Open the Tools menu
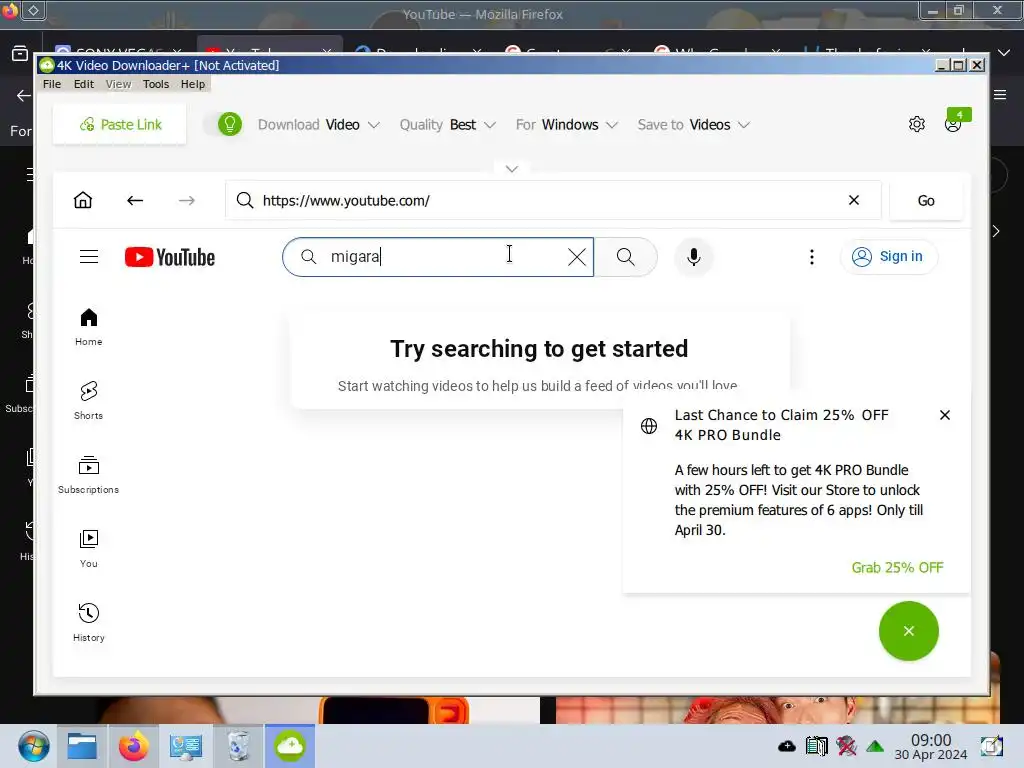1024x768 pixels. pyautogui.click(x=156, y=84)
